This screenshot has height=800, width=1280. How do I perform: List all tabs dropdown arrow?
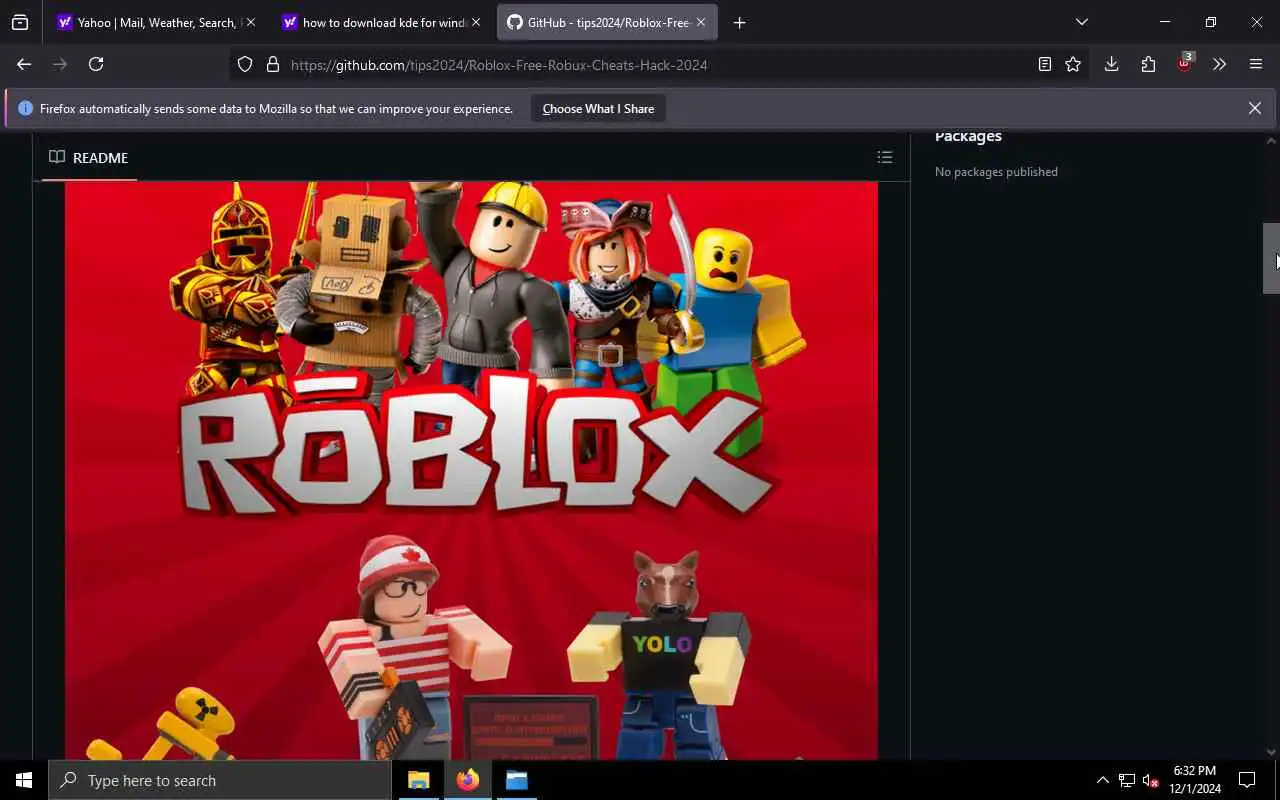click(x=1081, y=22)
